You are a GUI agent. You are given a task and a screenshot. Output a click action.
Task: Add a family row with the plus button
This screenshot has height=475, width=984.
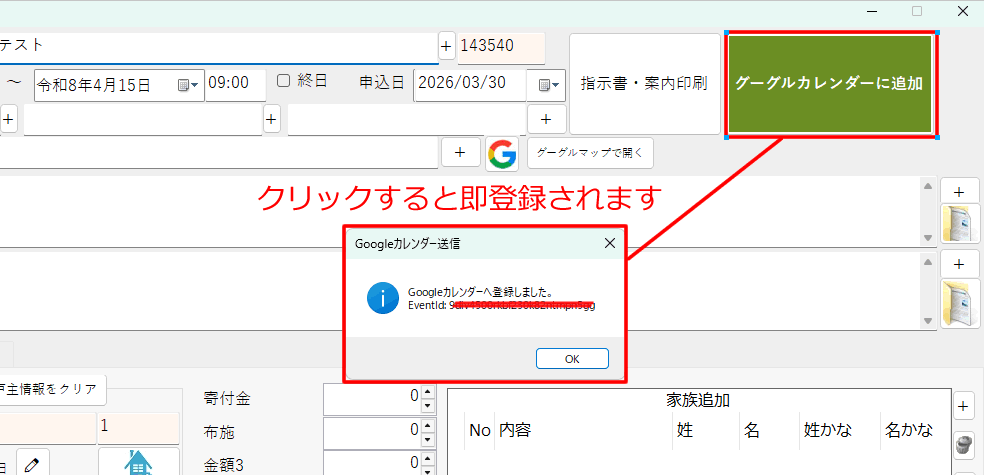point(964,406)
